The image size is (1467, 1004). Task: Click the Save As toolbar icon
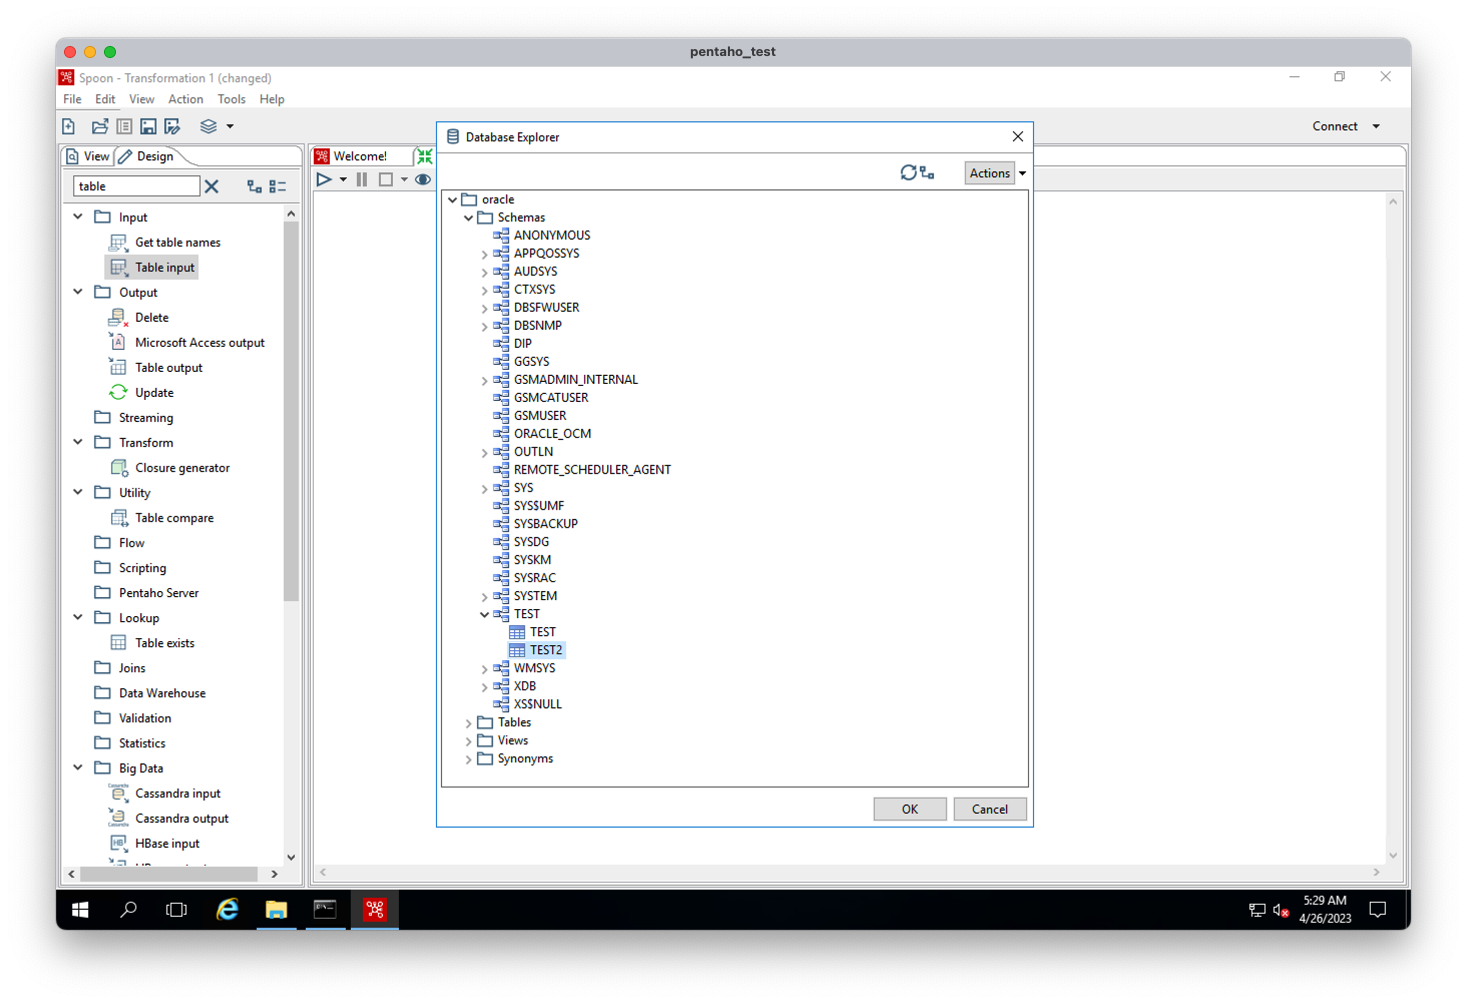(x=173, y=126)
